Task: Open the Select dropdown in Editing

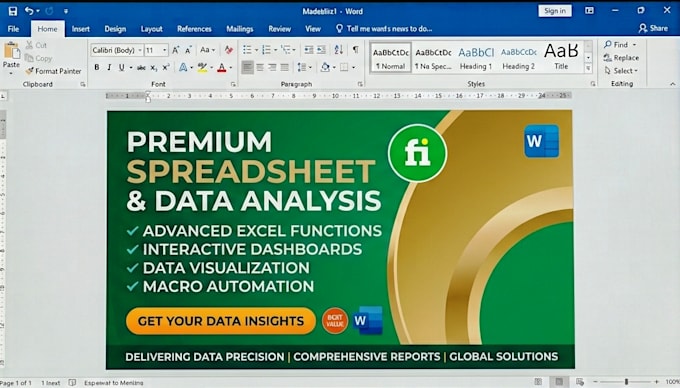Action: [621, 71]
